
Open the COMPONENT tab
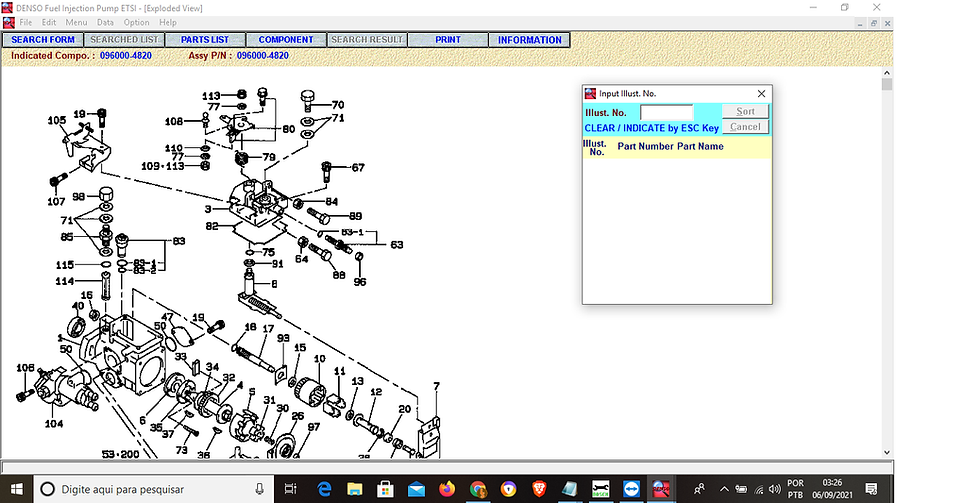(x=286, y=39)
